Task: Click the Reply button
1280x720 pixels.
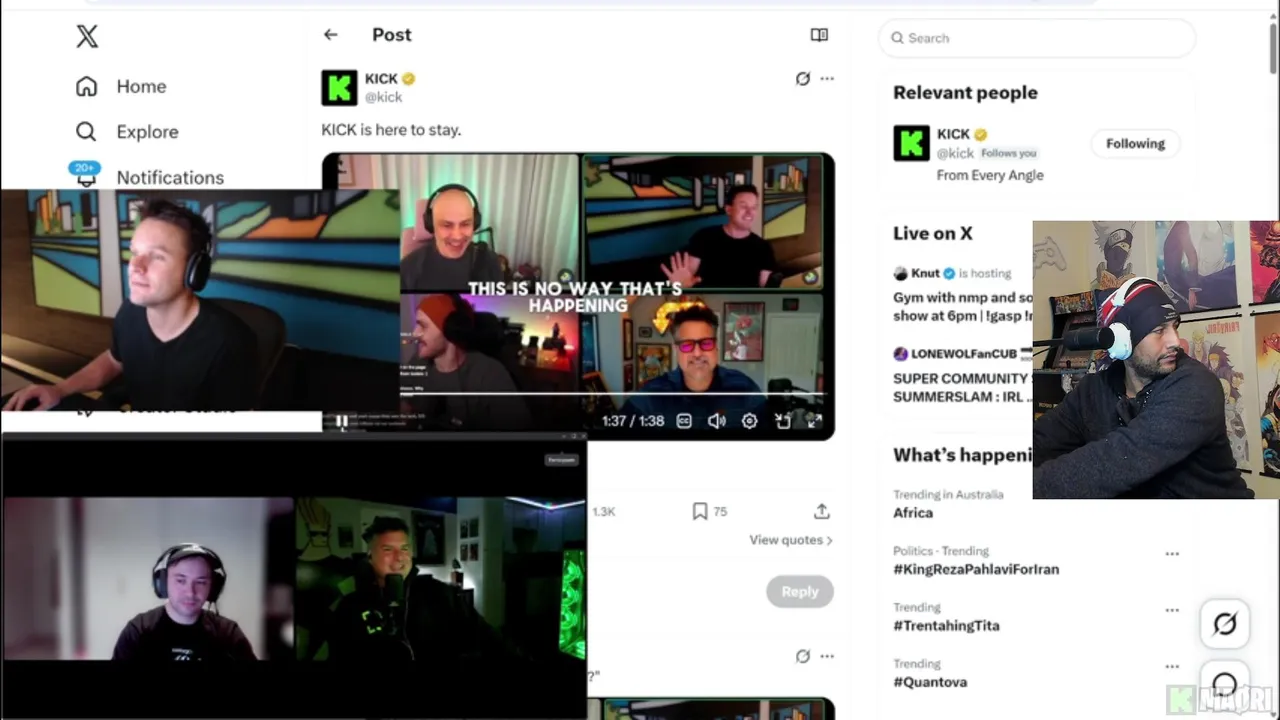Action: point(800,591)
